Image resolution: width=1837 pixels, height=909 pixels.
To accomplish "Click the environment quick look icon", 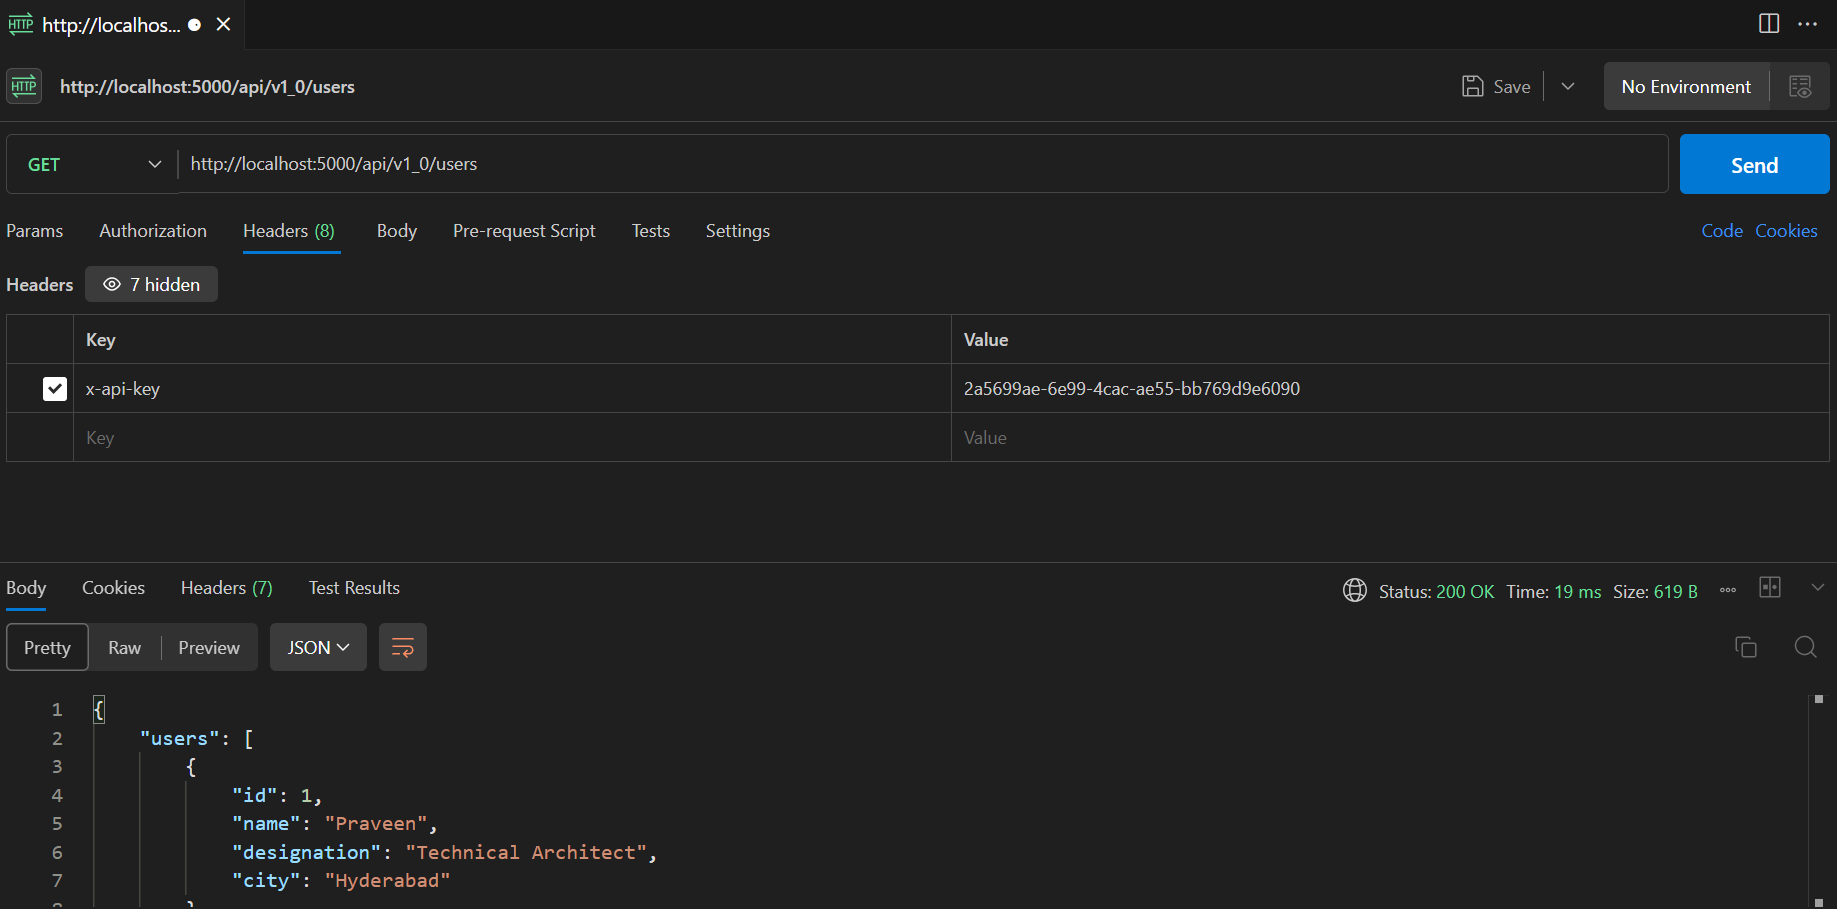I will (1800, 87).
